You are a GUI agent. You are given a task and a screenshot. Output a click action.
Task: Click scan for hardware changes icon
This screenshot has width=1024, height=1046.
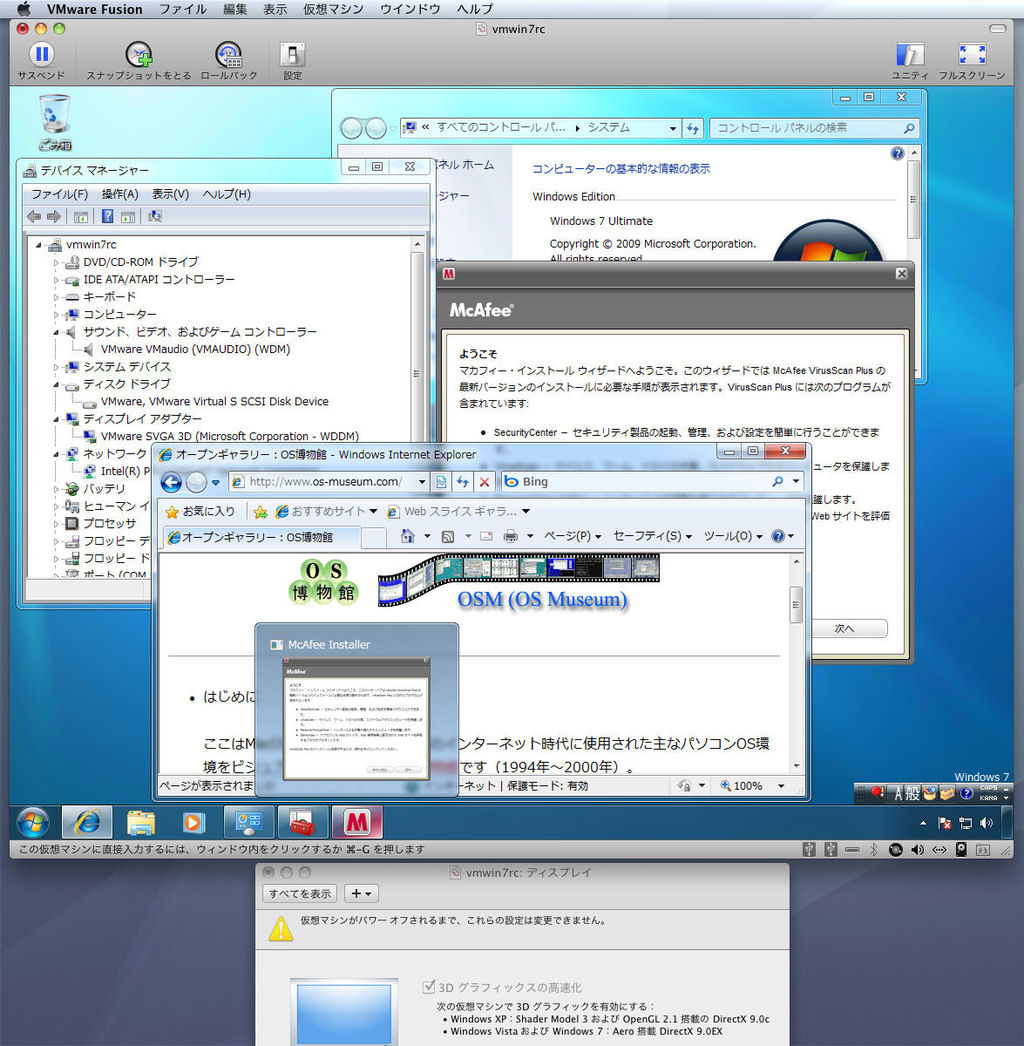point(155,216)
